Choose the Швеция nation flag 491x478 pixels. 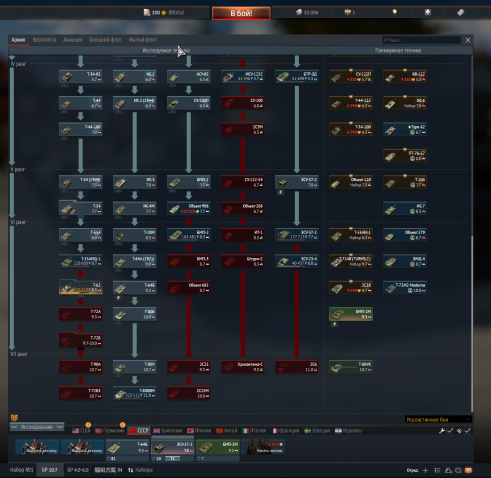[x=317, y=431]
